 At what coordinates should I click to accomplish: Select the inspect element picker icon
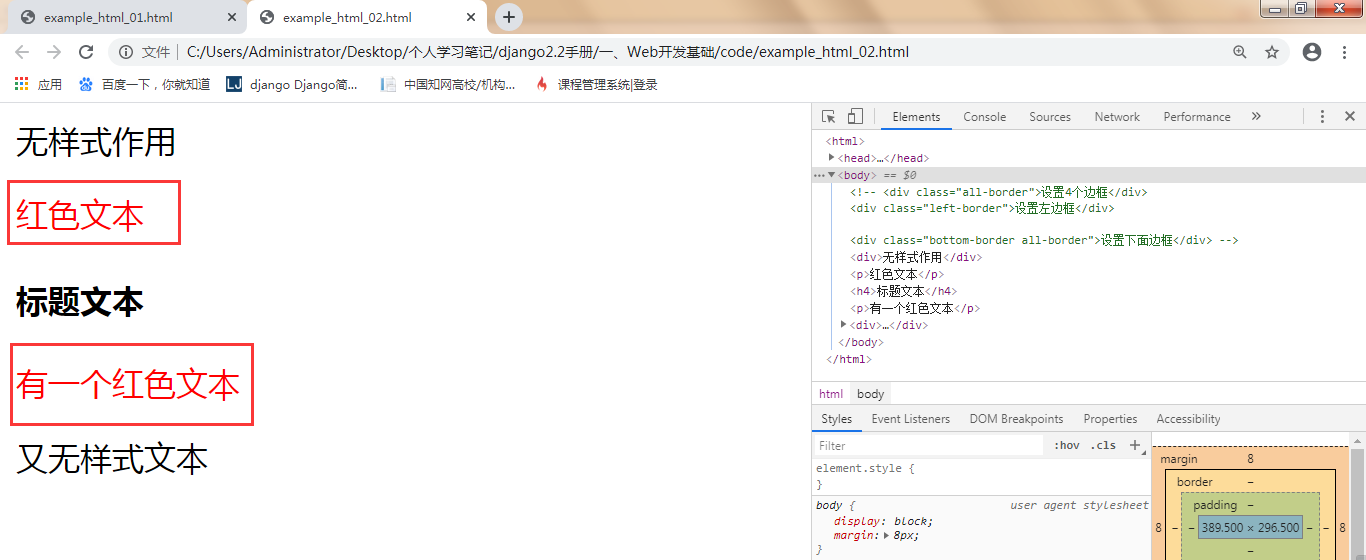[x=829, y=117]
